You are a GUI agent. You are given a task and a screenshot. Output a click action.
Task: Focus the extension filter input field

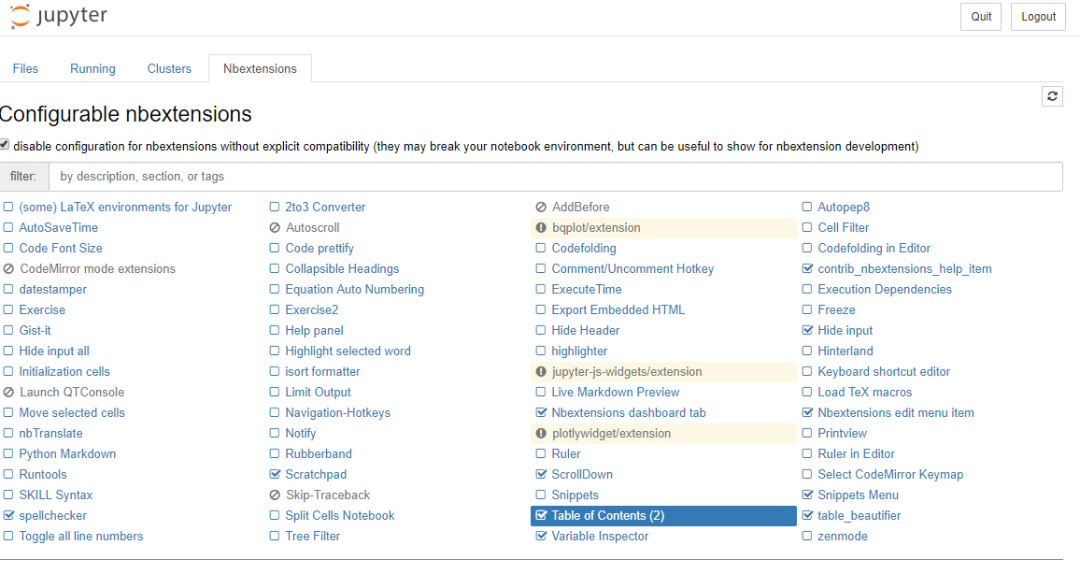tap(555, 176)
